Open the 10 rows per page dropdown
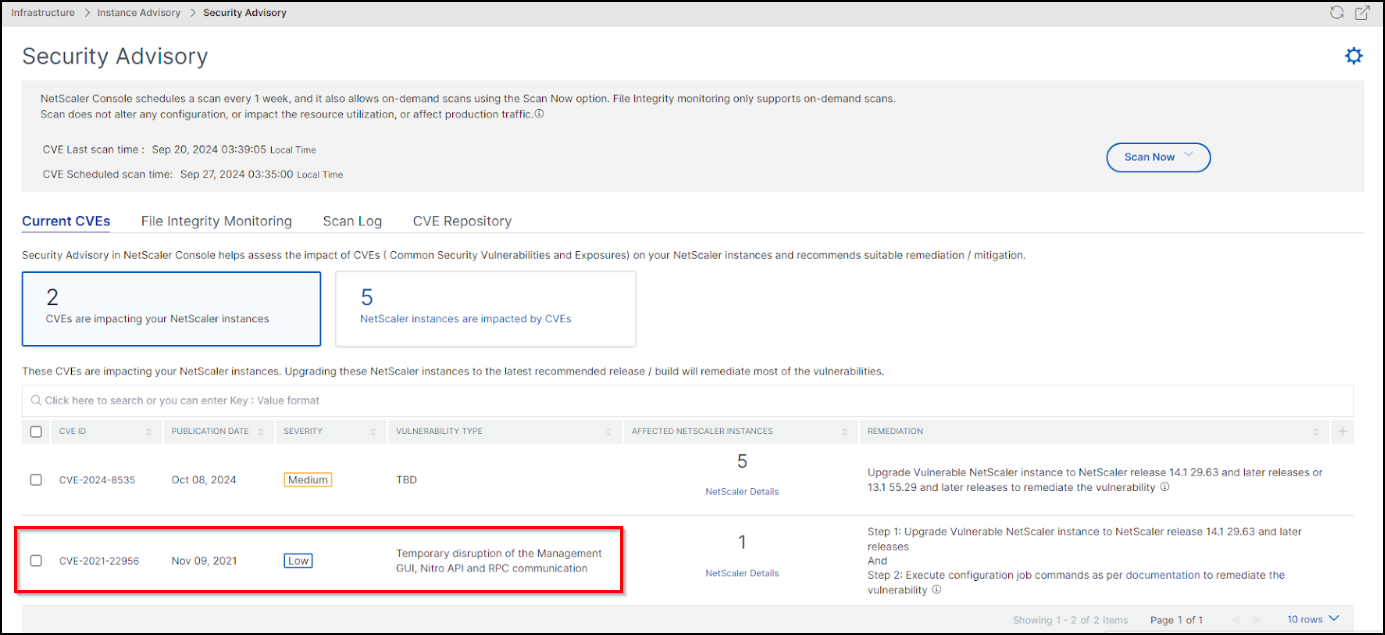Image resolution: width=1385 pixels, height=635 pixels. 1313,619
